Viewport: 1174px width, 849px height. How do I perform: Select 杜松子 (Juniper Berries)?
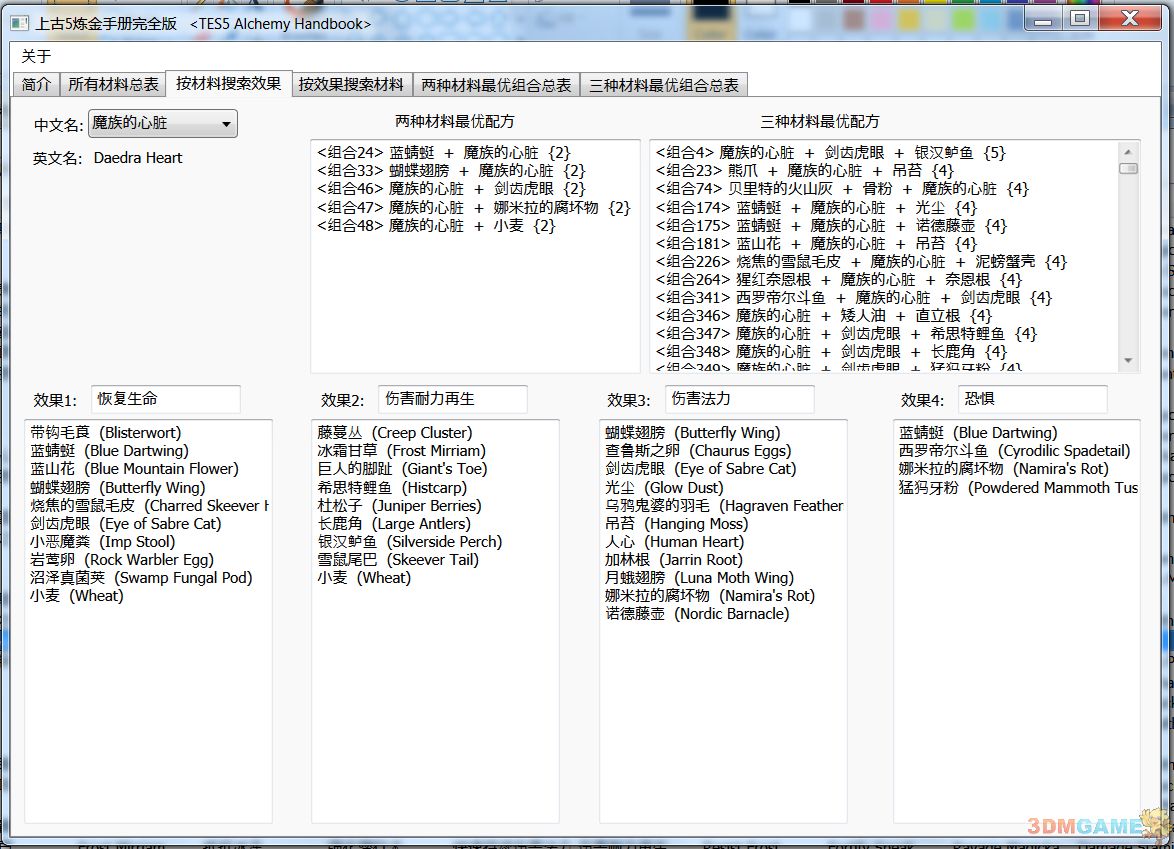(x=399, y=505)
